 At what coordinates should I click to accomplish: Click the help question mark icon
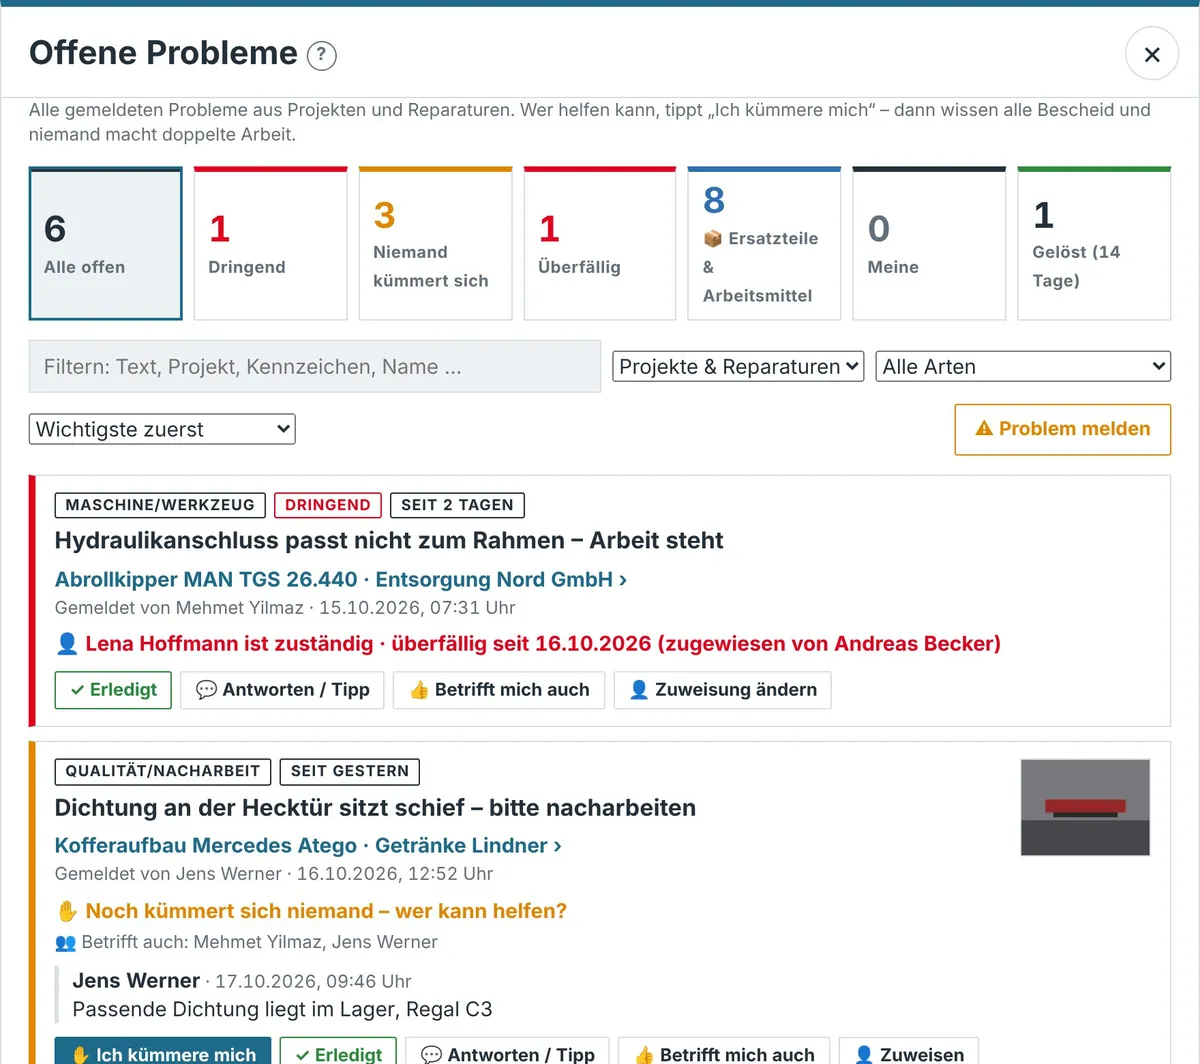(321, 54)
